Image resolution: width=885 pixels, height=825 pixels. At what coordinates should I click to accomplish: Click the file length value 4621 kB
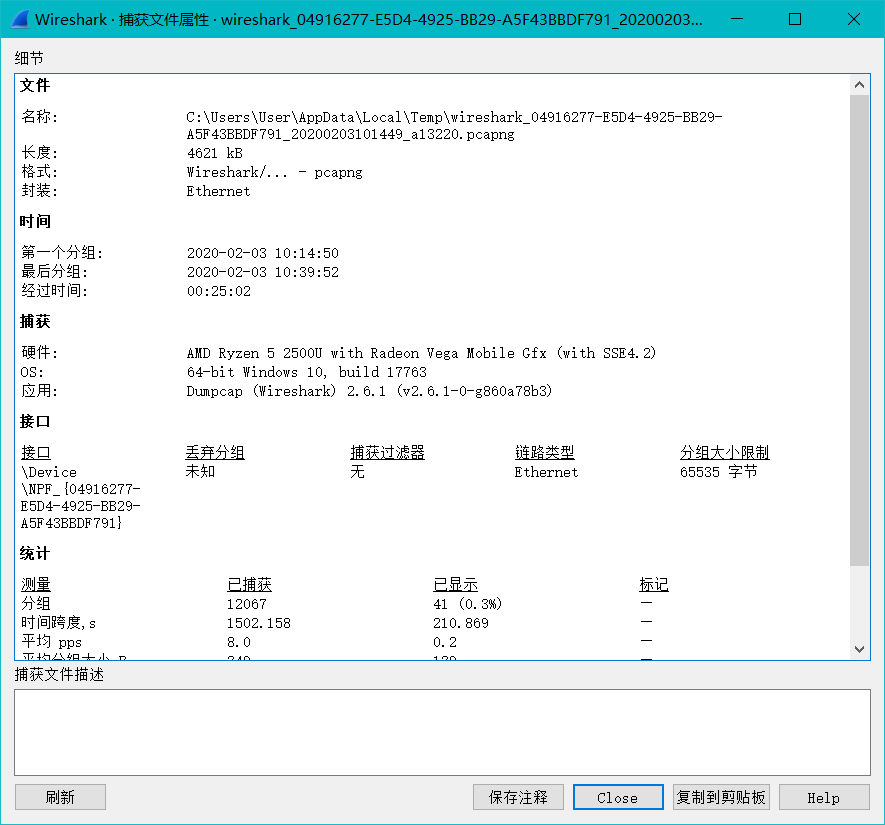click(x=214, y=153)
